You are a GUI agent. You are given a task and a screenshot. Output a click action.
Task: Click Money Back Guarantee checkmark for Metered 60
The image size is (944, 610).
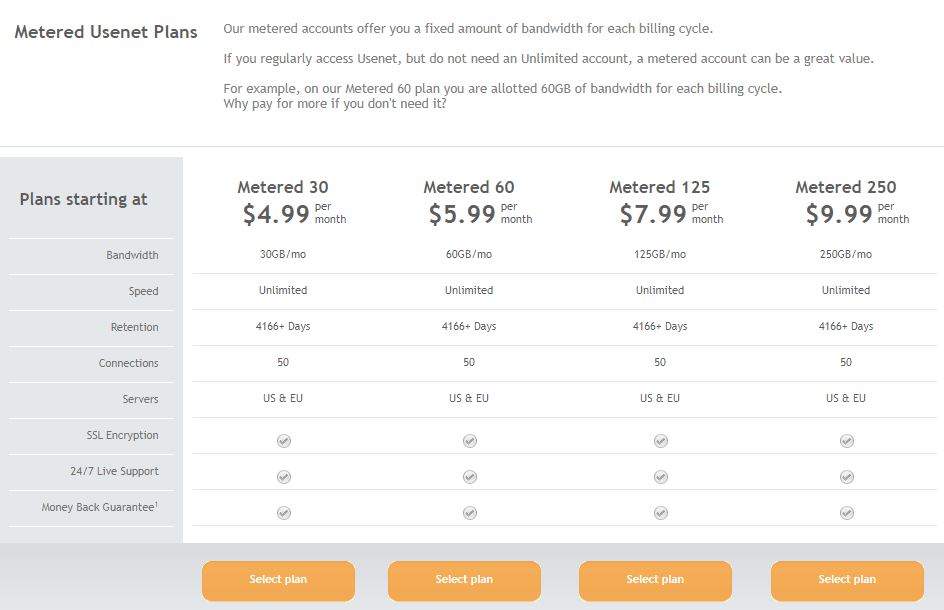[470, 513]
